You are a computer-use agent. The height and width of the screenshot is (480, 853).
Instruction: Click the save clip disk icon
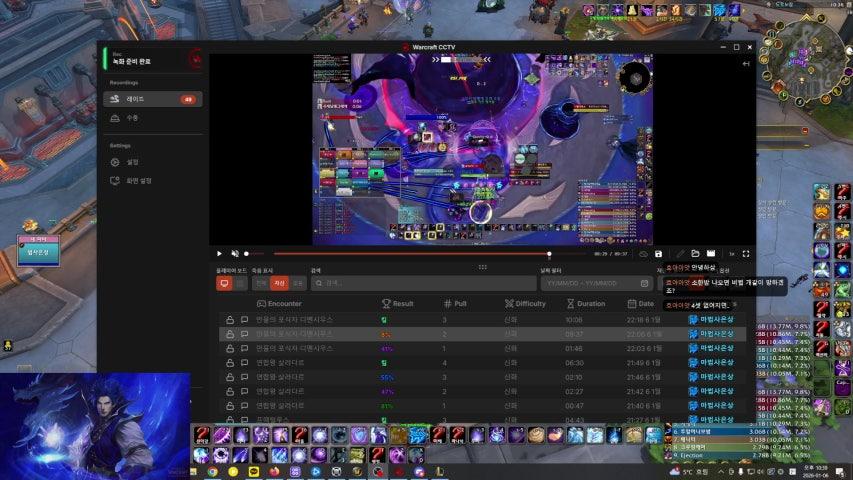(658, 254)
